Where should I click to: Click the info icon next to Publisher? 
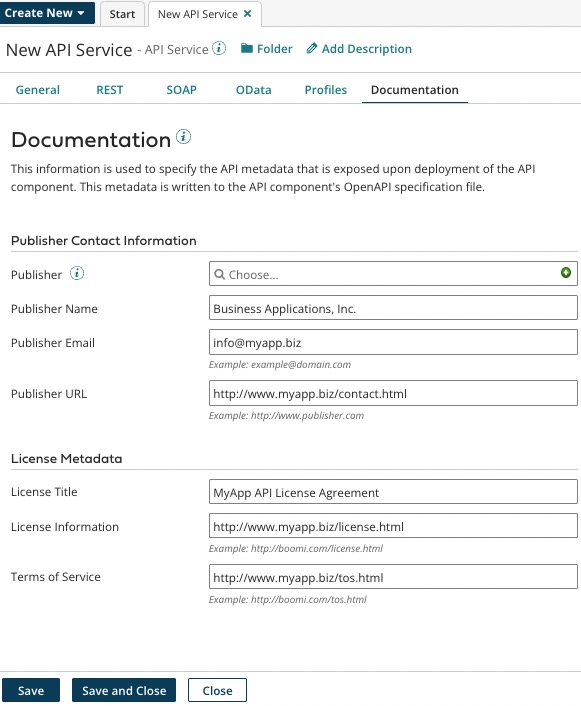pyautogui.click(x=77, y=273)
